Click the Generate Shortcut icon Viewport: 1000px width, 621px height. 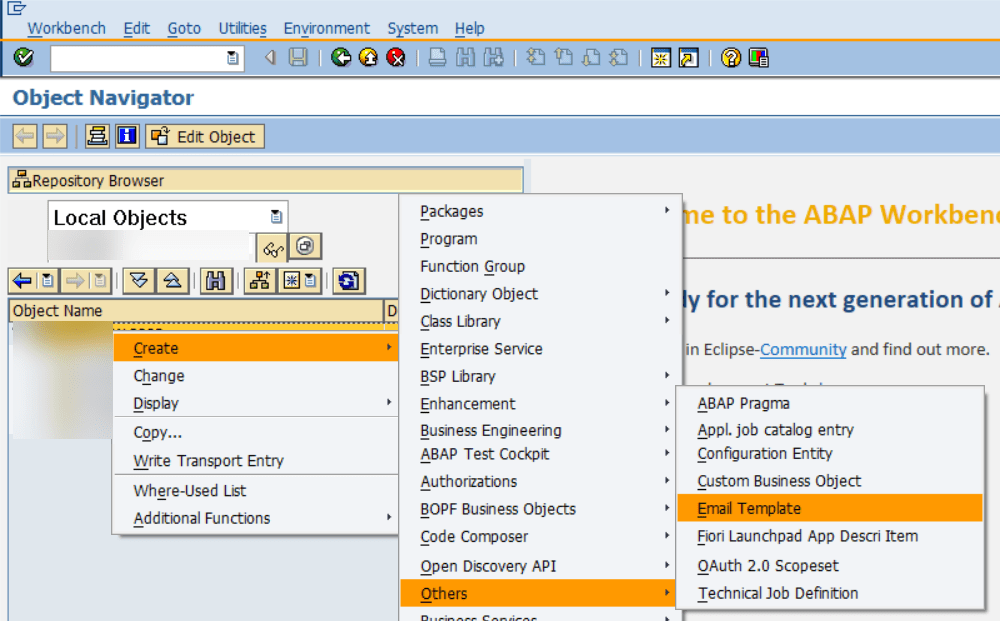pos(689,58)
